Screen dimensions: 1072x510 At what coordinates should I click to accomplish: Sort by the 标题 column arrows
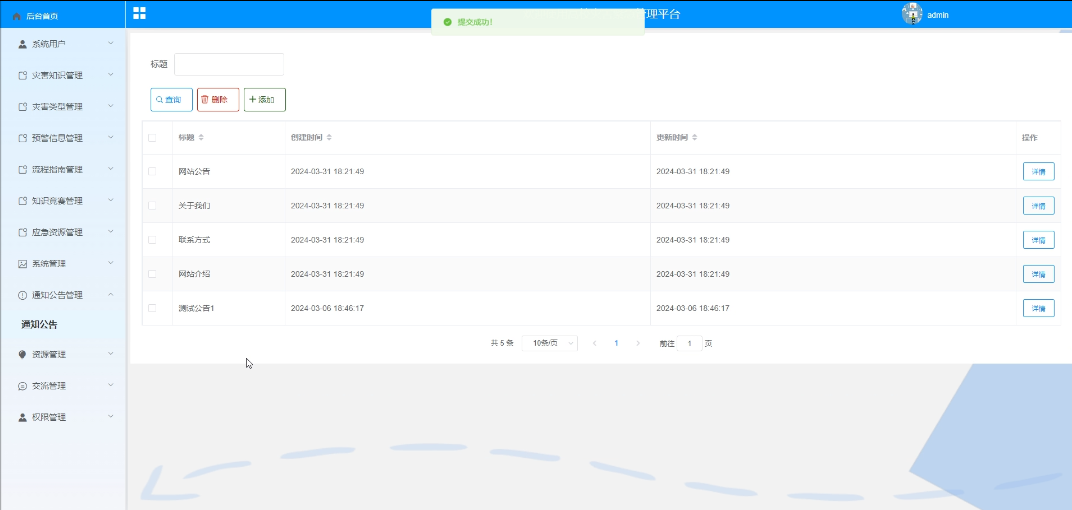[x=201, y=137]
